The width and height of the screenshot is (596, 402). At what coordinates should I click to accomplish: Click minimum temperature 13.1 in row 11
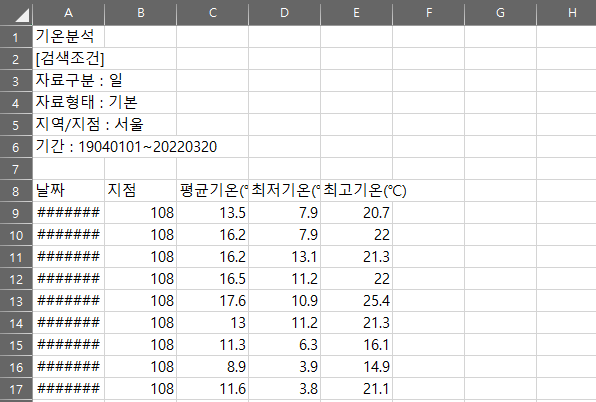click(284, 257)
